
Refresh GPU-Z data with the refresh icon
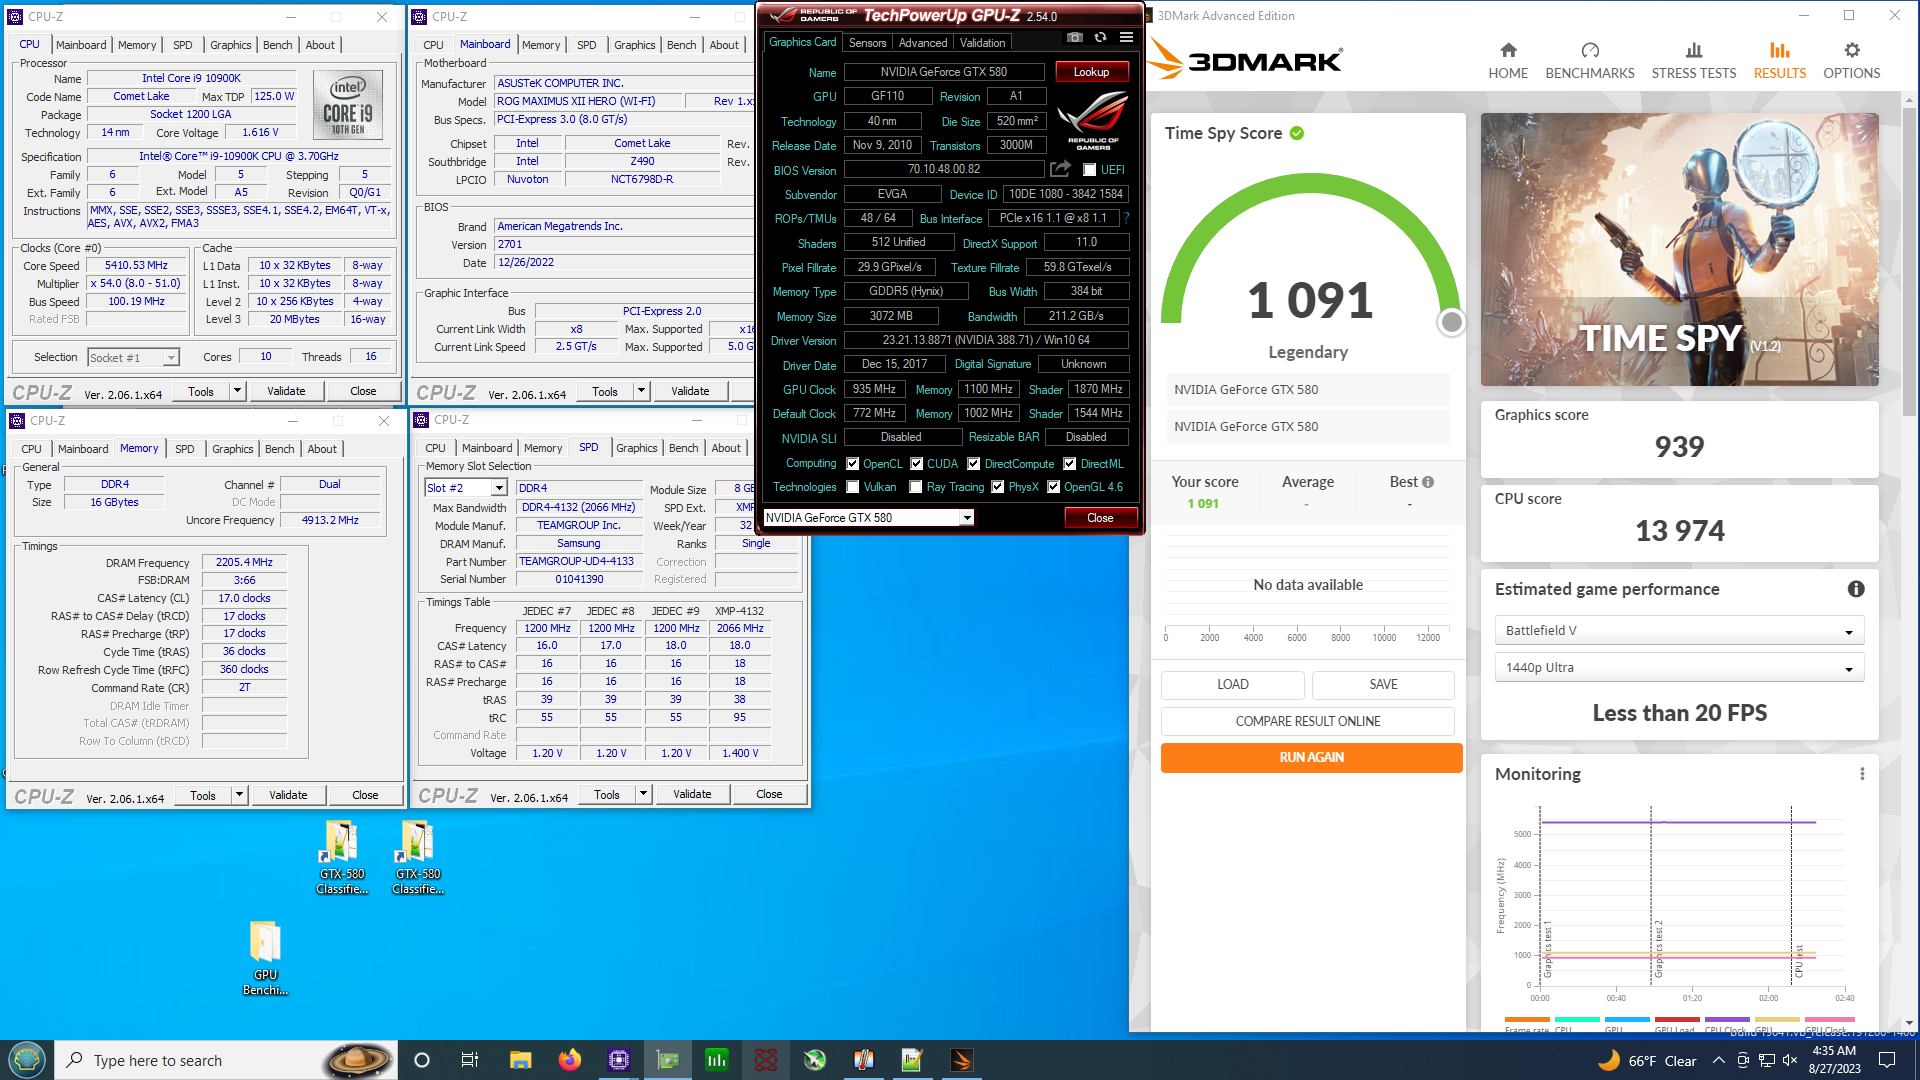[x=1100, y=38]
